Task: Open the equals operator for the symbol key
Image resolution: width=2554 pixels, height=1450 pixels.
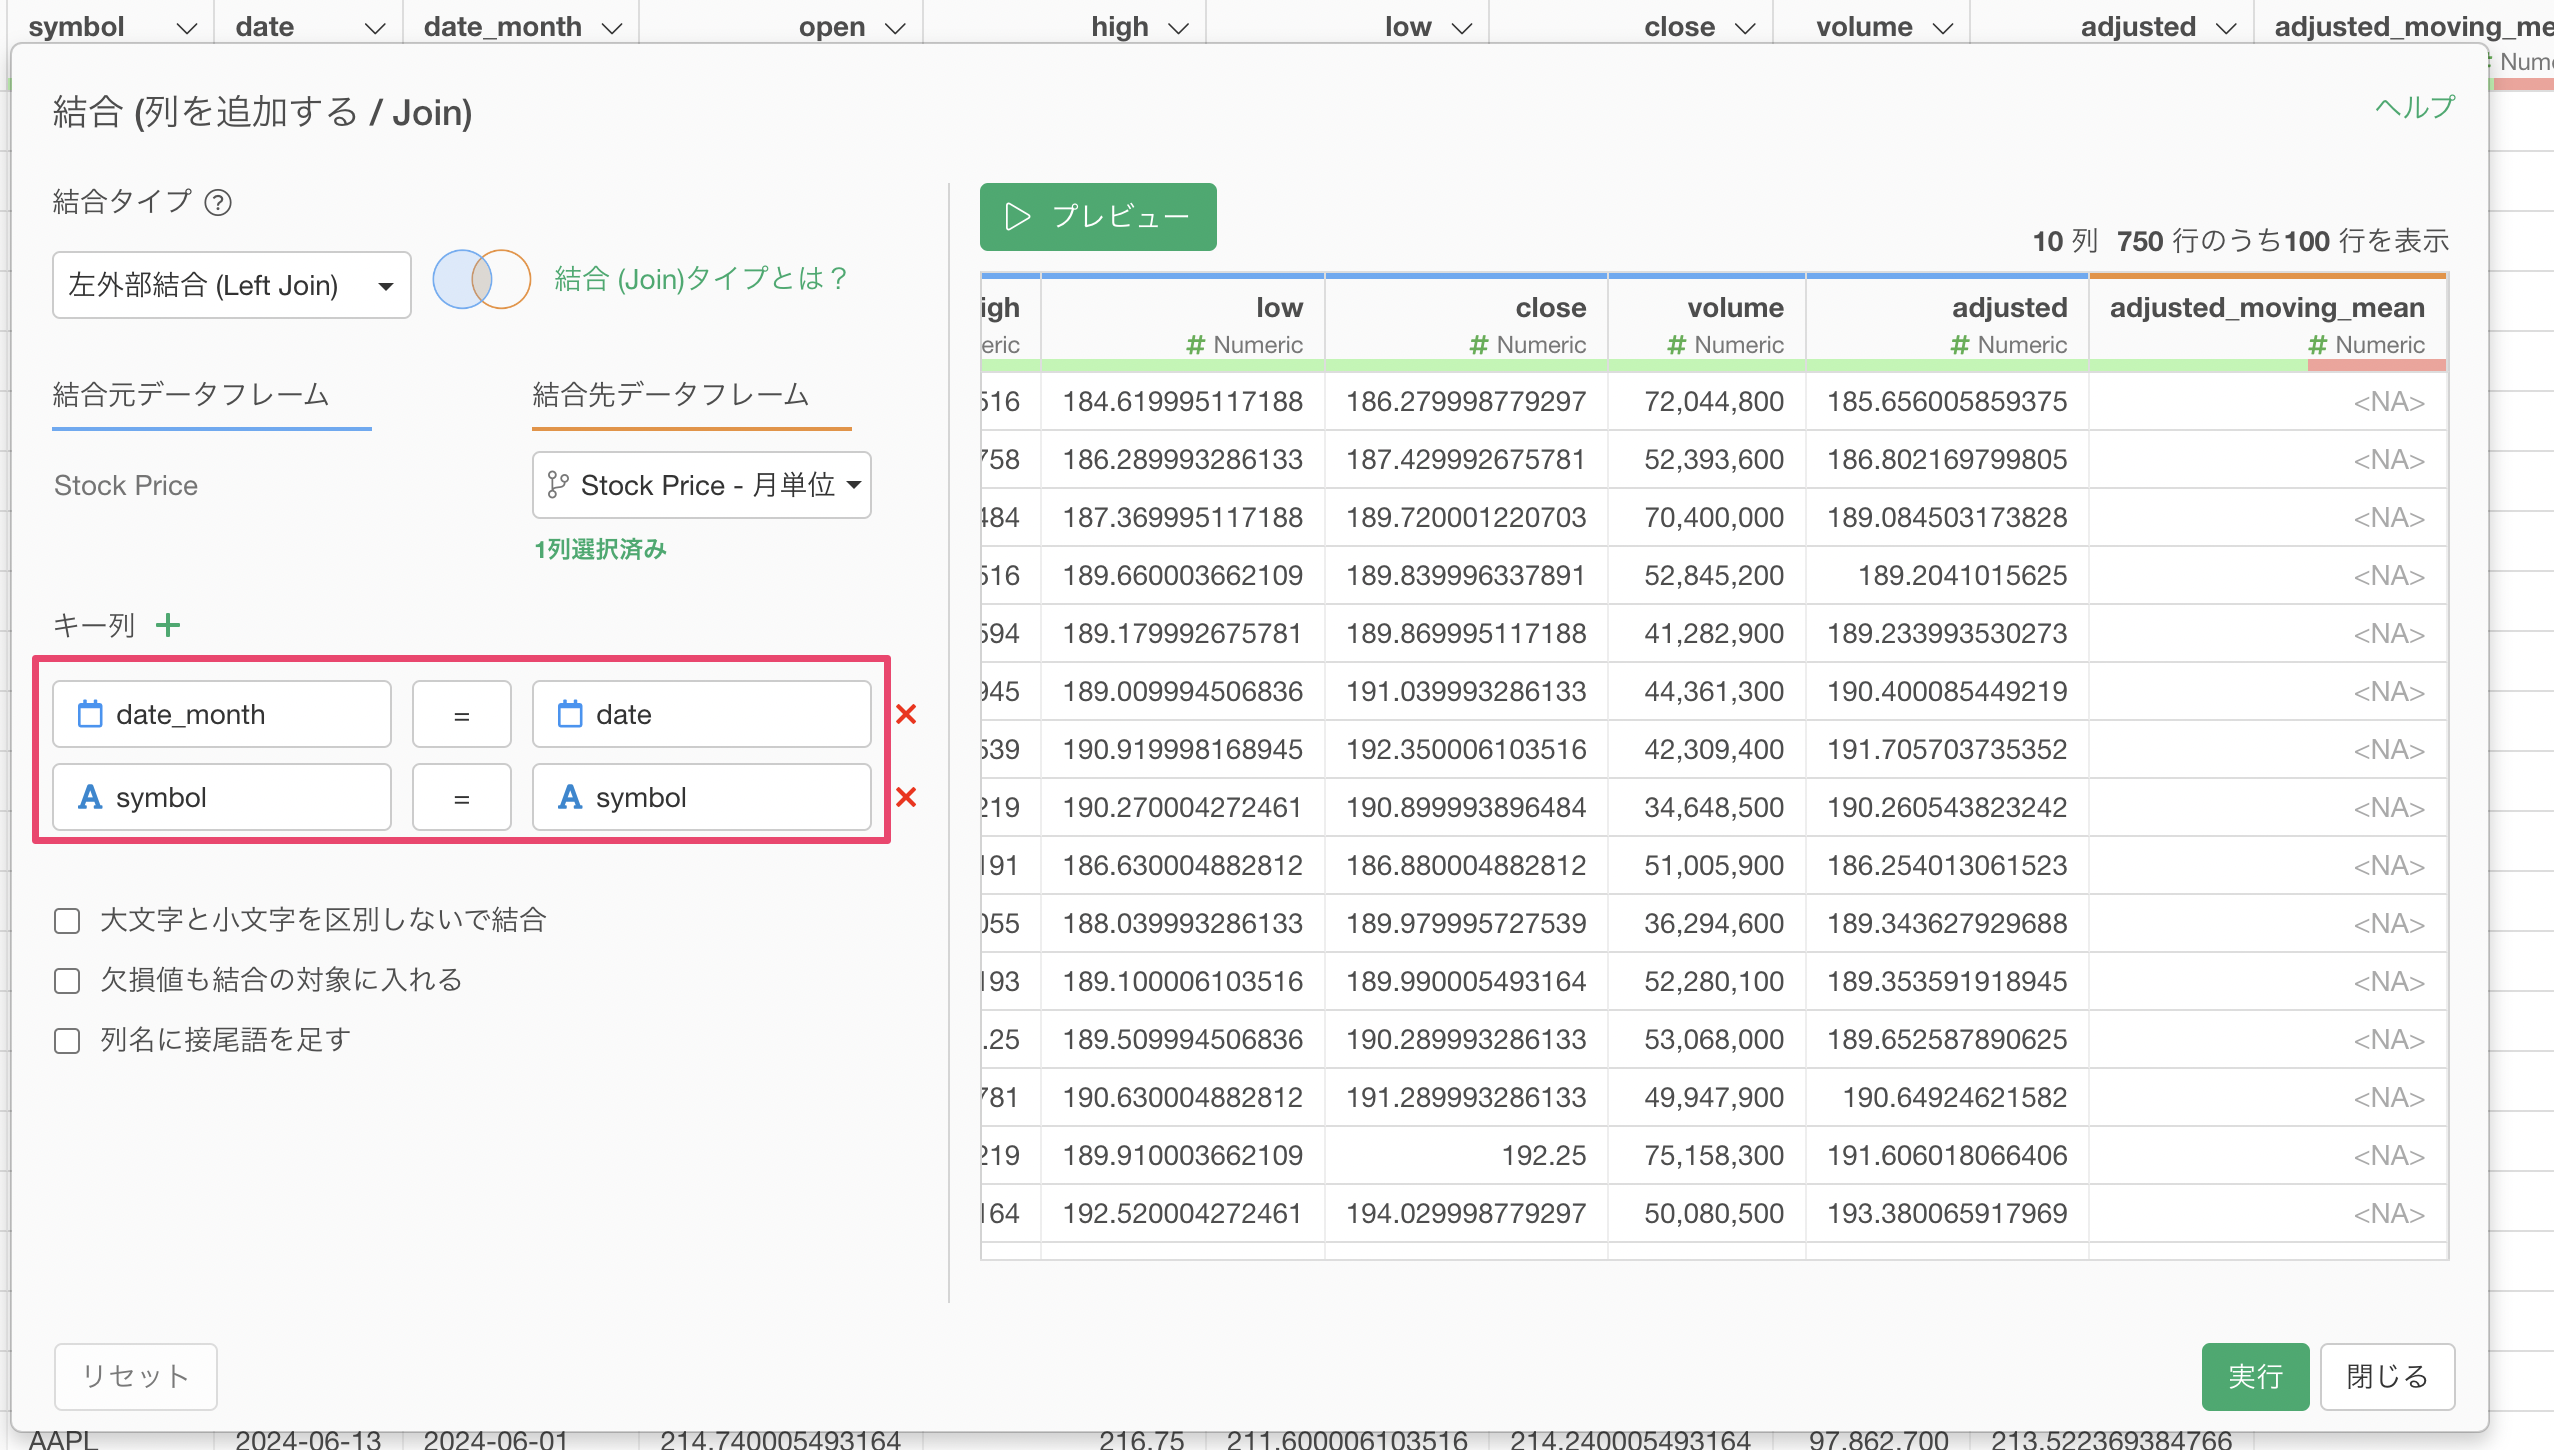Action: point(461,797)
